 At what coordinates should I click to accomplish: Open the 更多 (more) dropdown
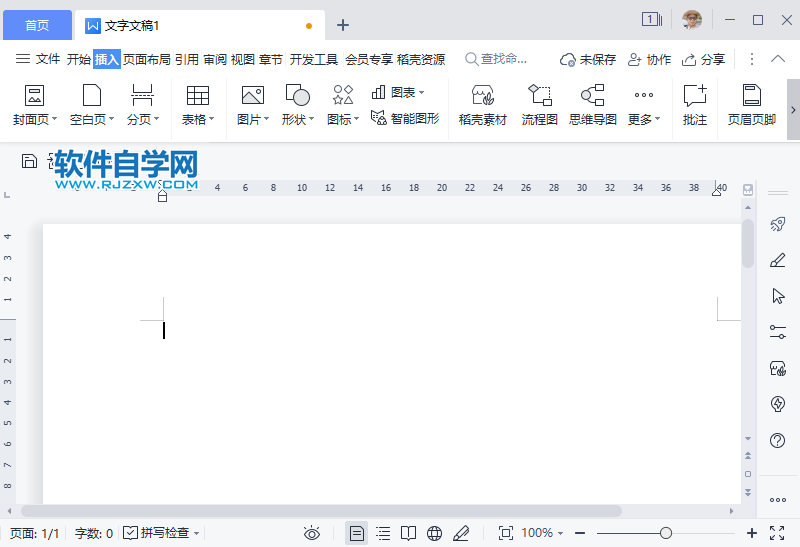pos(644,105)
